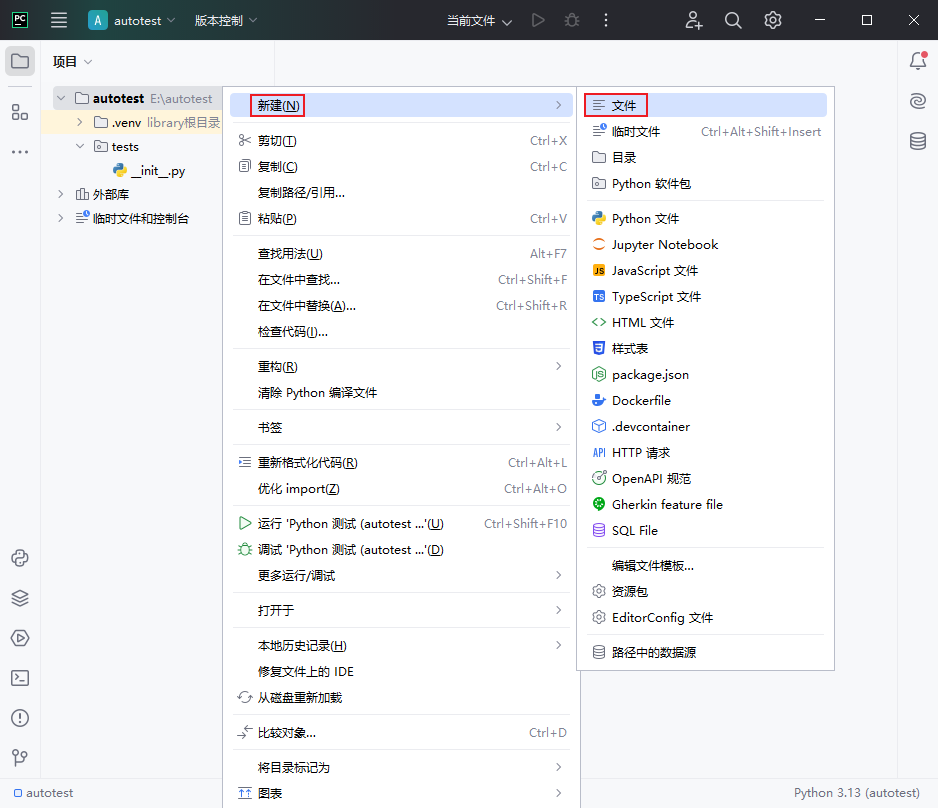Expand the 外部库 tree node

coord(61,194)
